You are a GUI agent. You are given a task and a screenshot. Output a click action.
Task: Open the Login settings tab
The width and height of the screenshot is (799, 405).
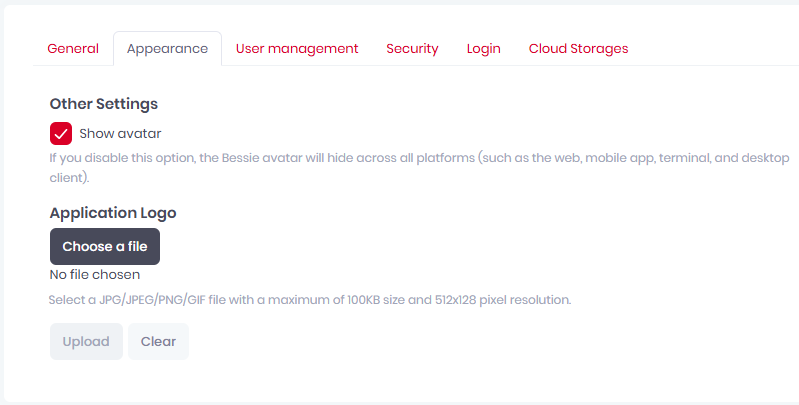[x=483, y=48]
